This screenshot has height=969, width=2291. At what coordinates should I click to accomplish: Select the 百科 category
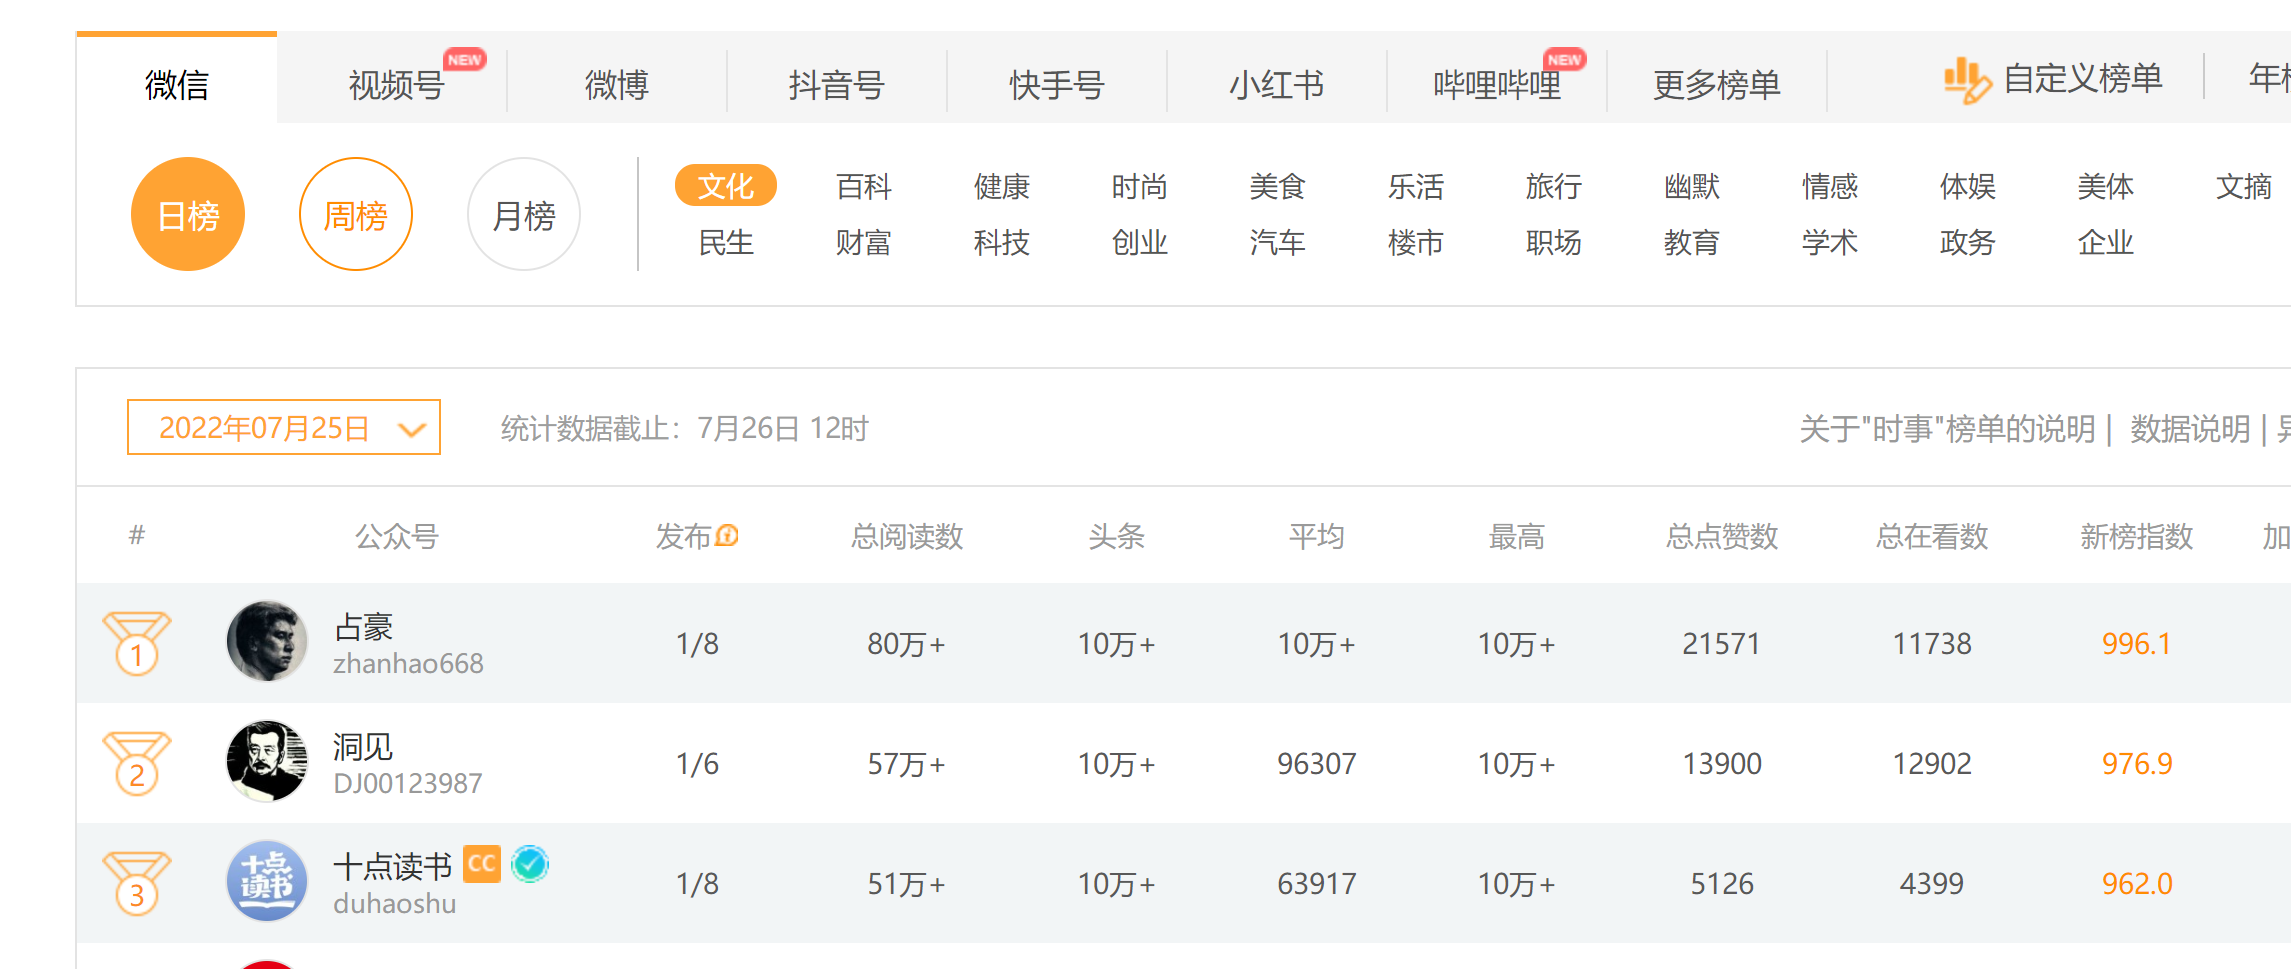click(x=864, y=186)
